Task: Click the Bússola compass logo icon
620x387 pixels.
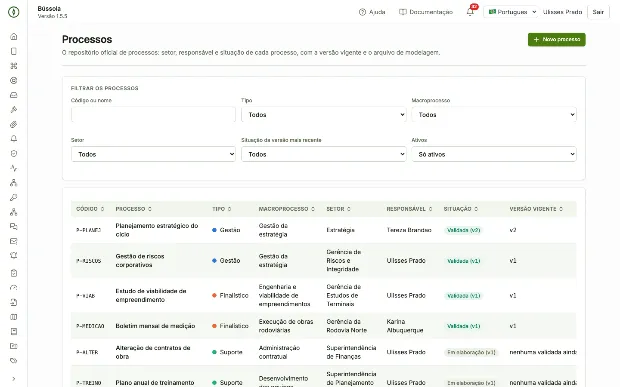Action: pos(13,12)
